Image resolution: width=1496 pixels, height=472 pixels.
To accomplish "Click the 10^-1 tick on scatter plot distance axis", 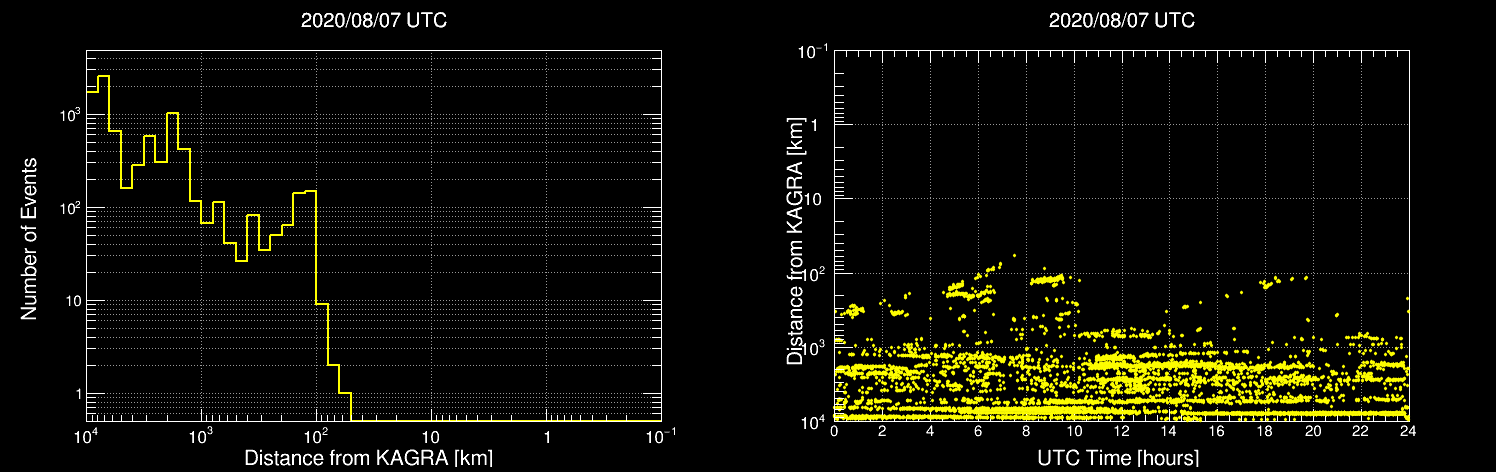I will [814, 50].
